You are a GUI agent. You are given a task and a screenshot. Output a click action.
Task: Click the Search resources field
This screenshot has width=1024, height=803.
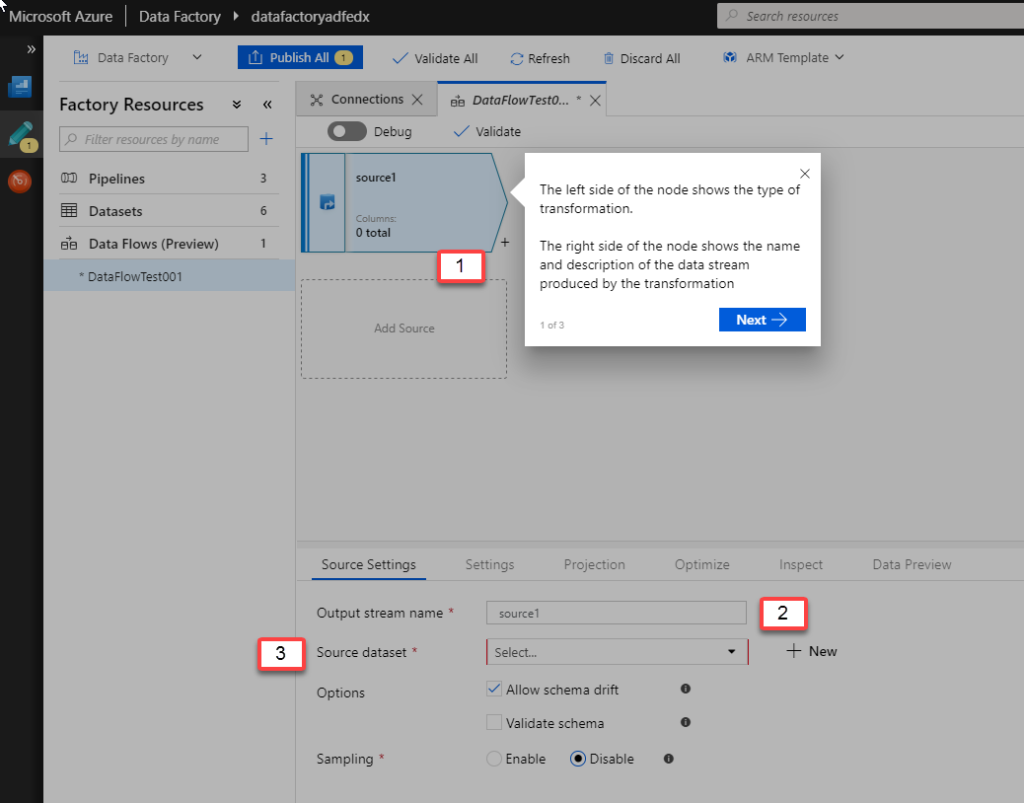coord(871,16)
